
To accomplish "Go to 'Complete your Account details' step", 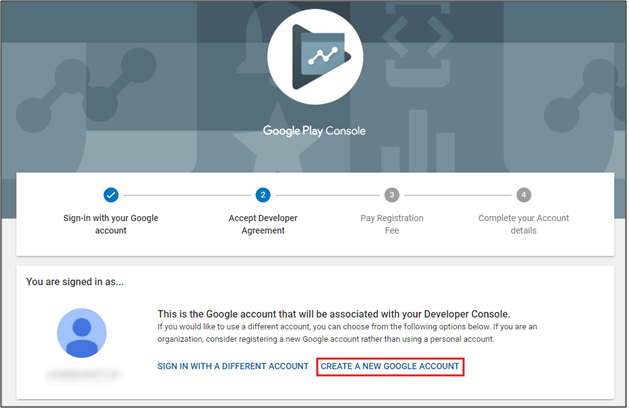I will click(523, 223).
